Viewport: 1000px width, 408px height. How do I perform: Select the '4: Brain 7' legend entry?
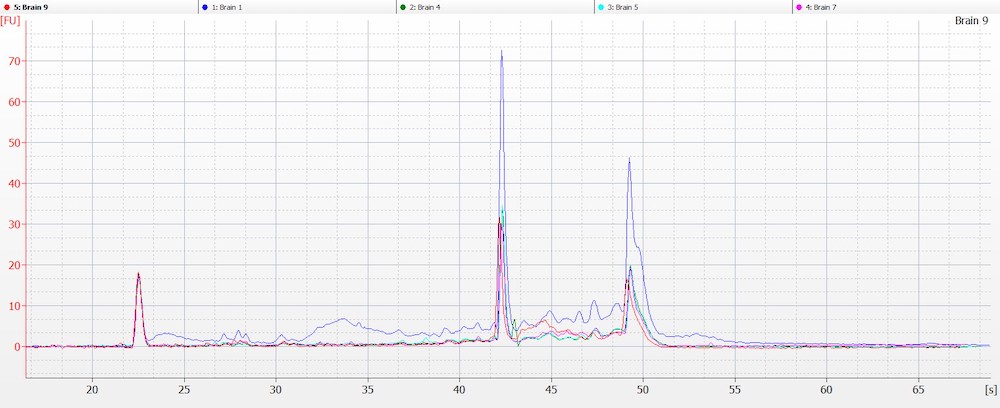coord(895,7)
